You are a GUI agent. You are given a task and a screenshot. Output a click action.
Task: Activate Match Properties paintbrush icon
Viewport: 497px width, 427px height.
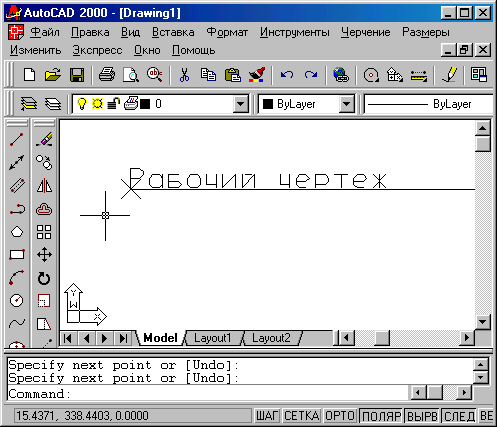pyautogui.click(x=257, y=75)
